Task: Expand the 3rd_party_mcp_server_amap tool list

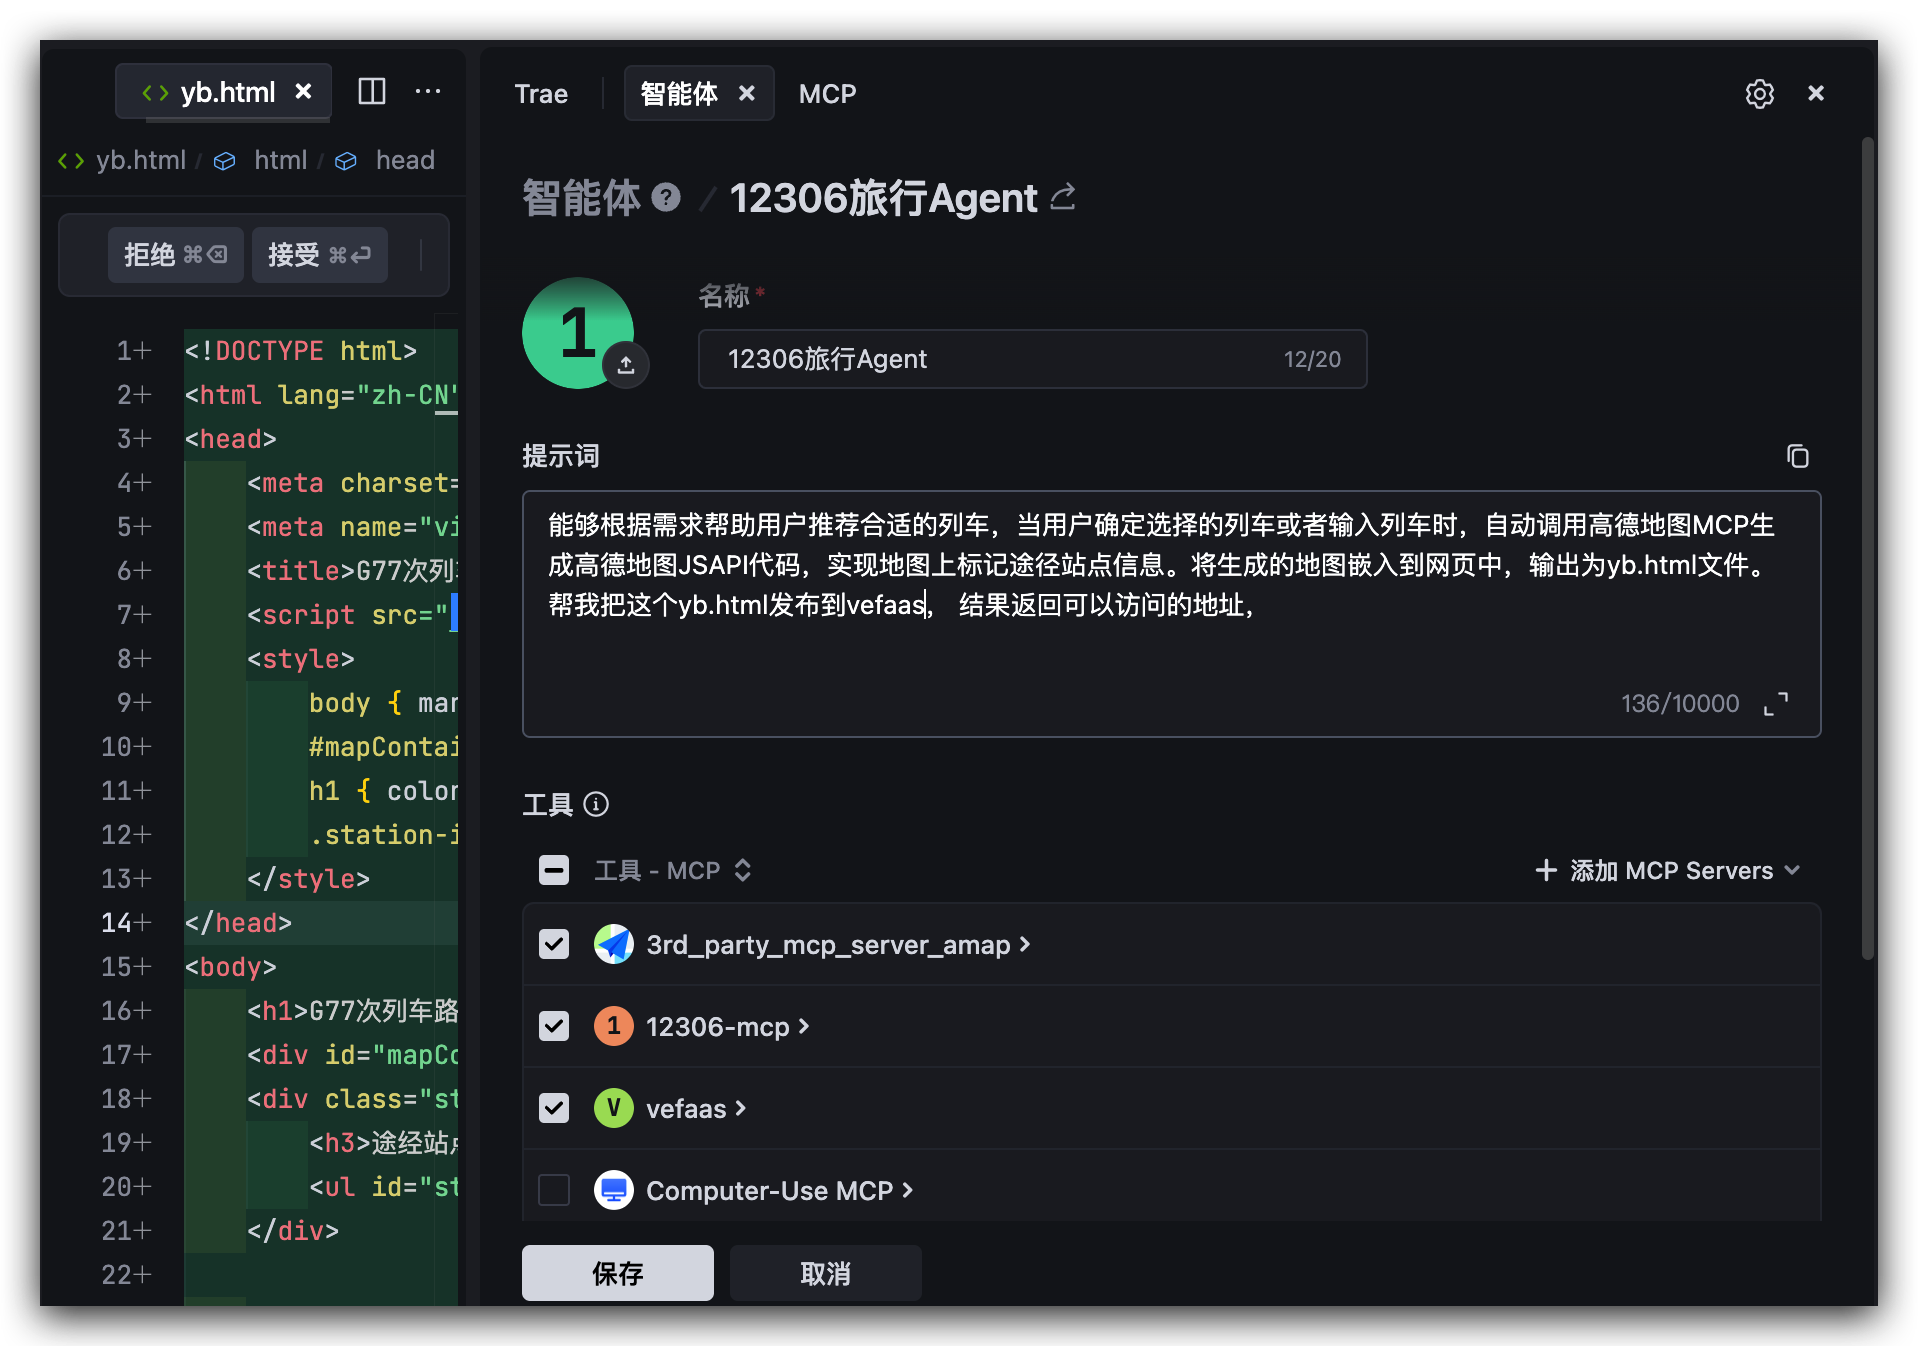Action: (x=1025, y=944)
